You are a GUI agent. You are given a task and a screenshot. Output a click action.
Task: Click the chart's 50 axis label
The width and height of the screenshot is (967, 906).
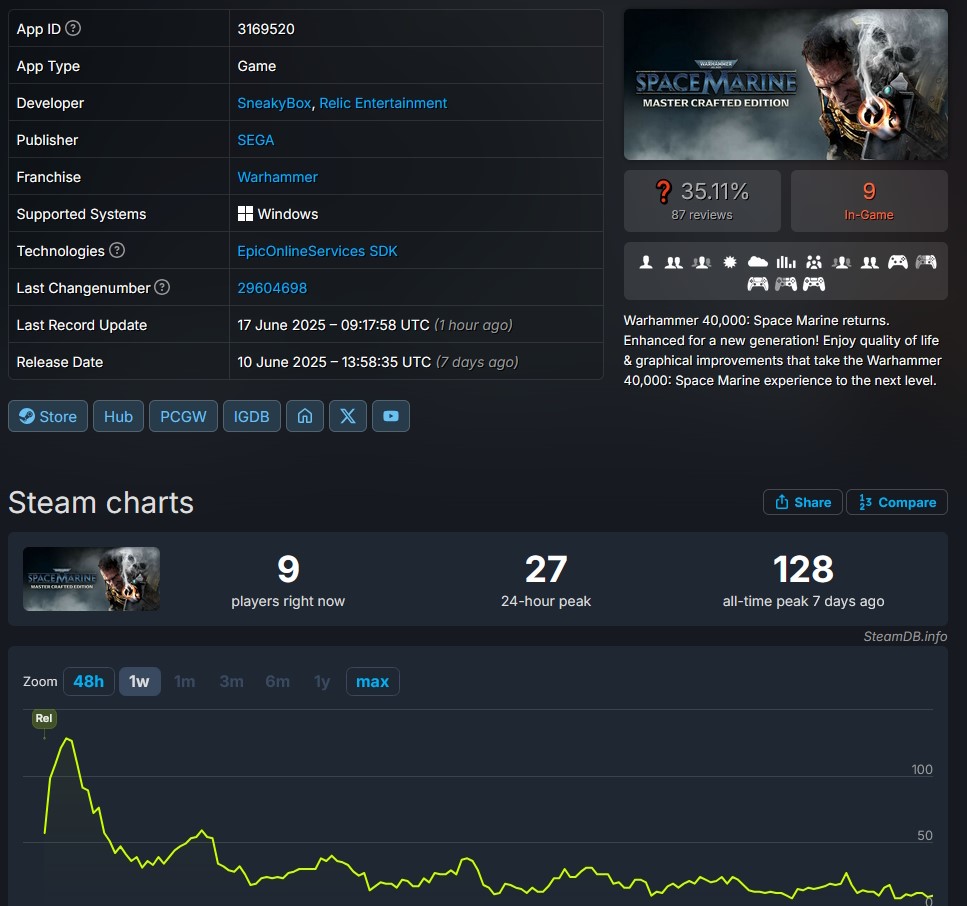[x=925, y=835]
